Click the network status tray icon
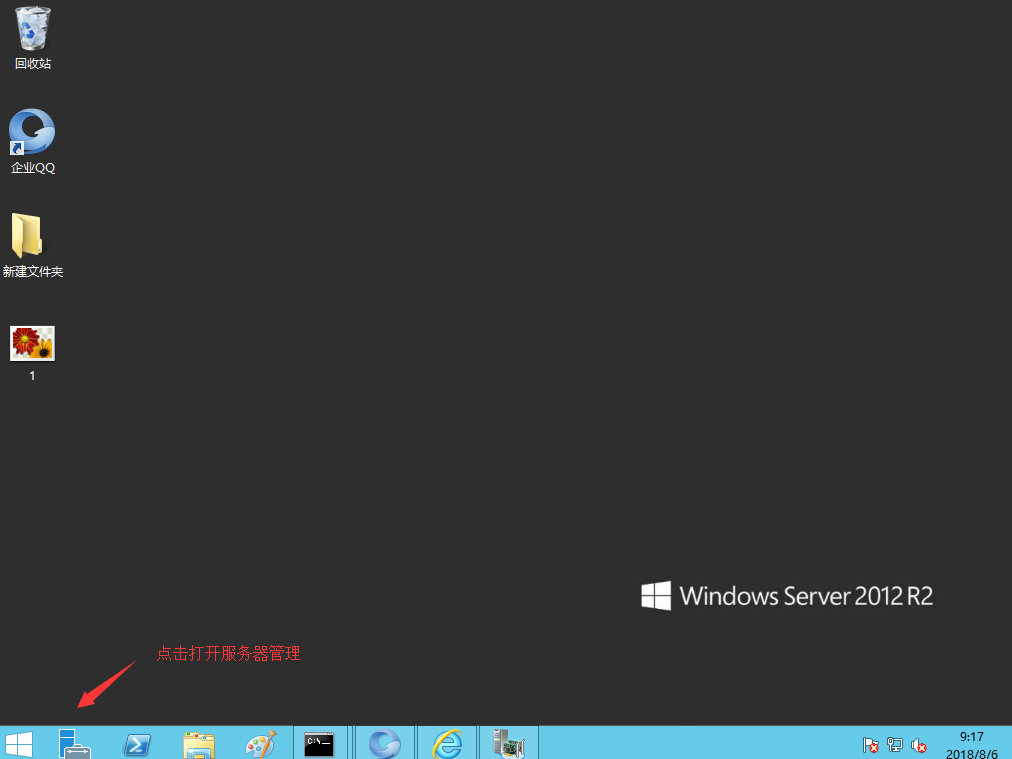1012x759 pixels. coord(895,745)
